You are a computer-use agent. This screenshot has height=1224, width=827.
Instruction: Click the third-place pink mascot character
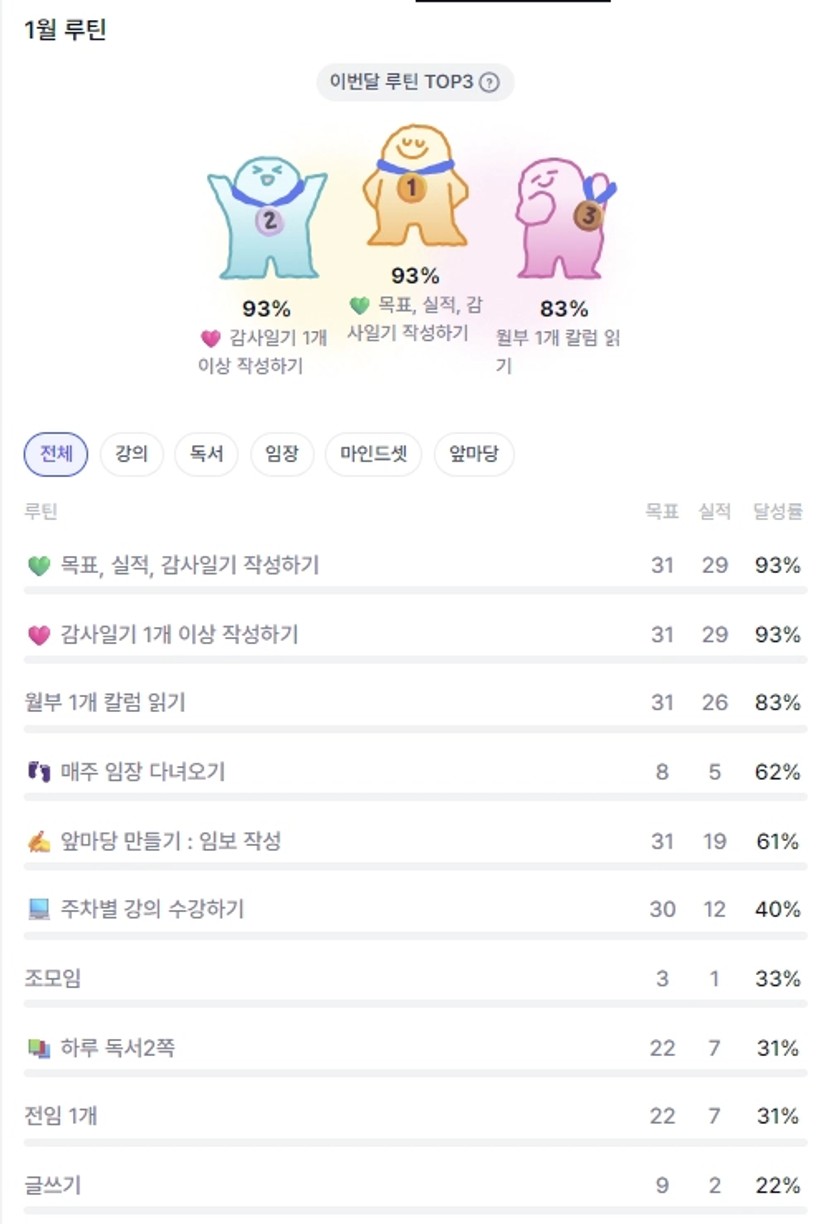tap(561, 218)
